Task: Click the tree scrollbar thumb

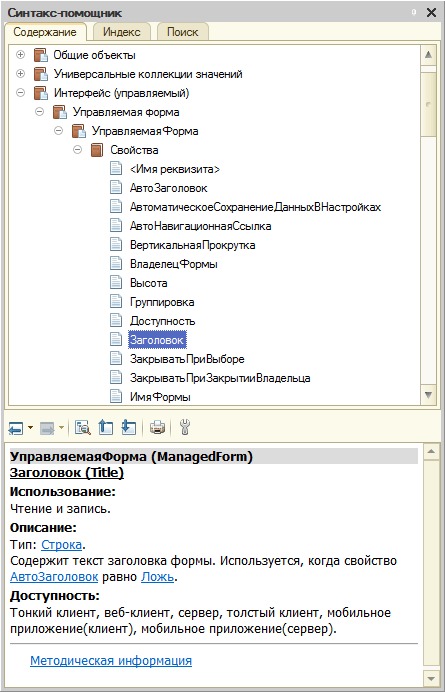Action: [x=428, y=105]
